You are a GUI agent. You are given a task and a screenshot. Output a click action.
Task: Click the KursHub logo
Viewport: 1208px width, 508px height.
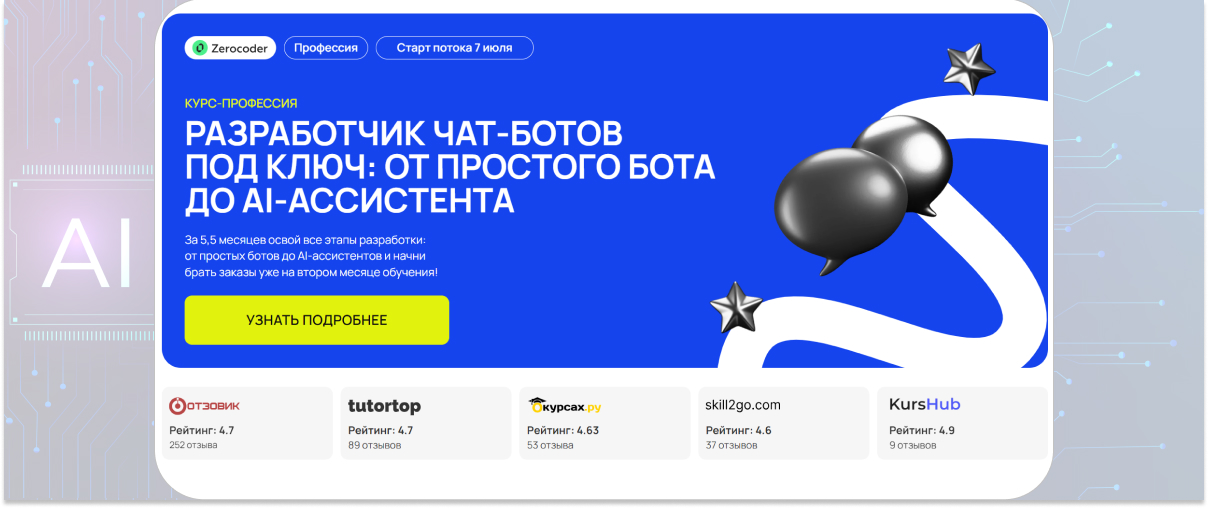924,405
